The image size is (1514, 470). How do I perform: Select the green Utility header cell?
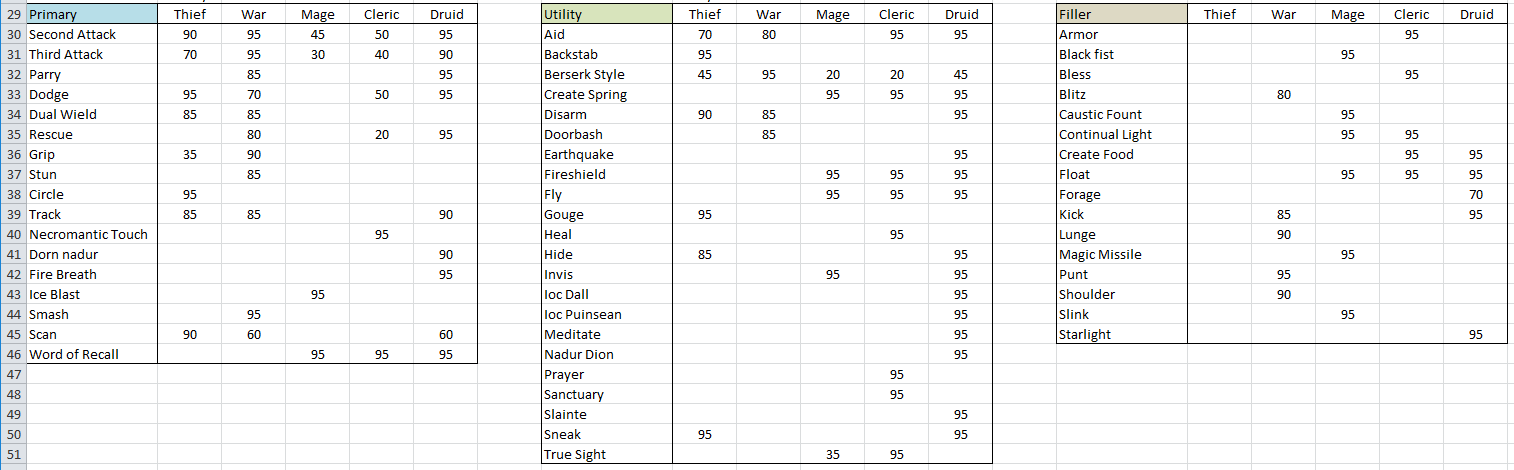coord(606,14)
